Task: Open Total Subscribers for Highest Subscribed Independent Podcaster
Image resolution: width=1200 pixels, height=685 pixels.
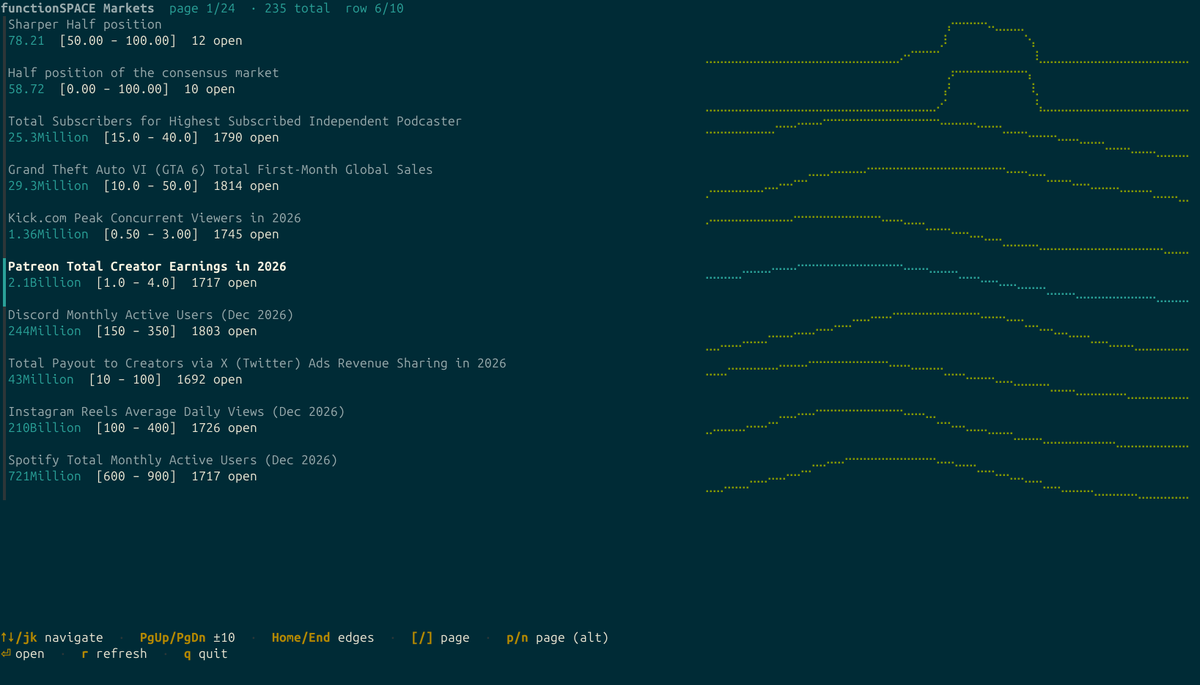Action: pos(235,121)
